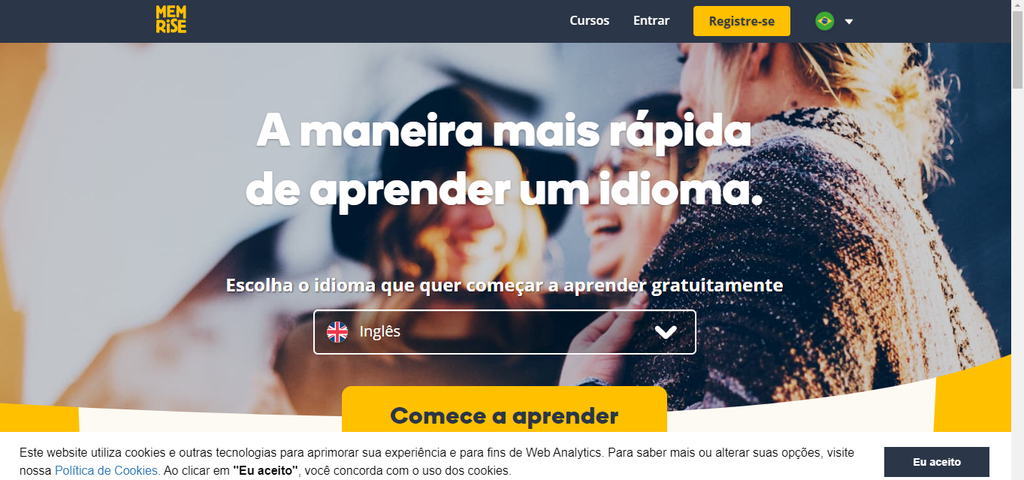Accept cookies with Eu aceito button

936,462
